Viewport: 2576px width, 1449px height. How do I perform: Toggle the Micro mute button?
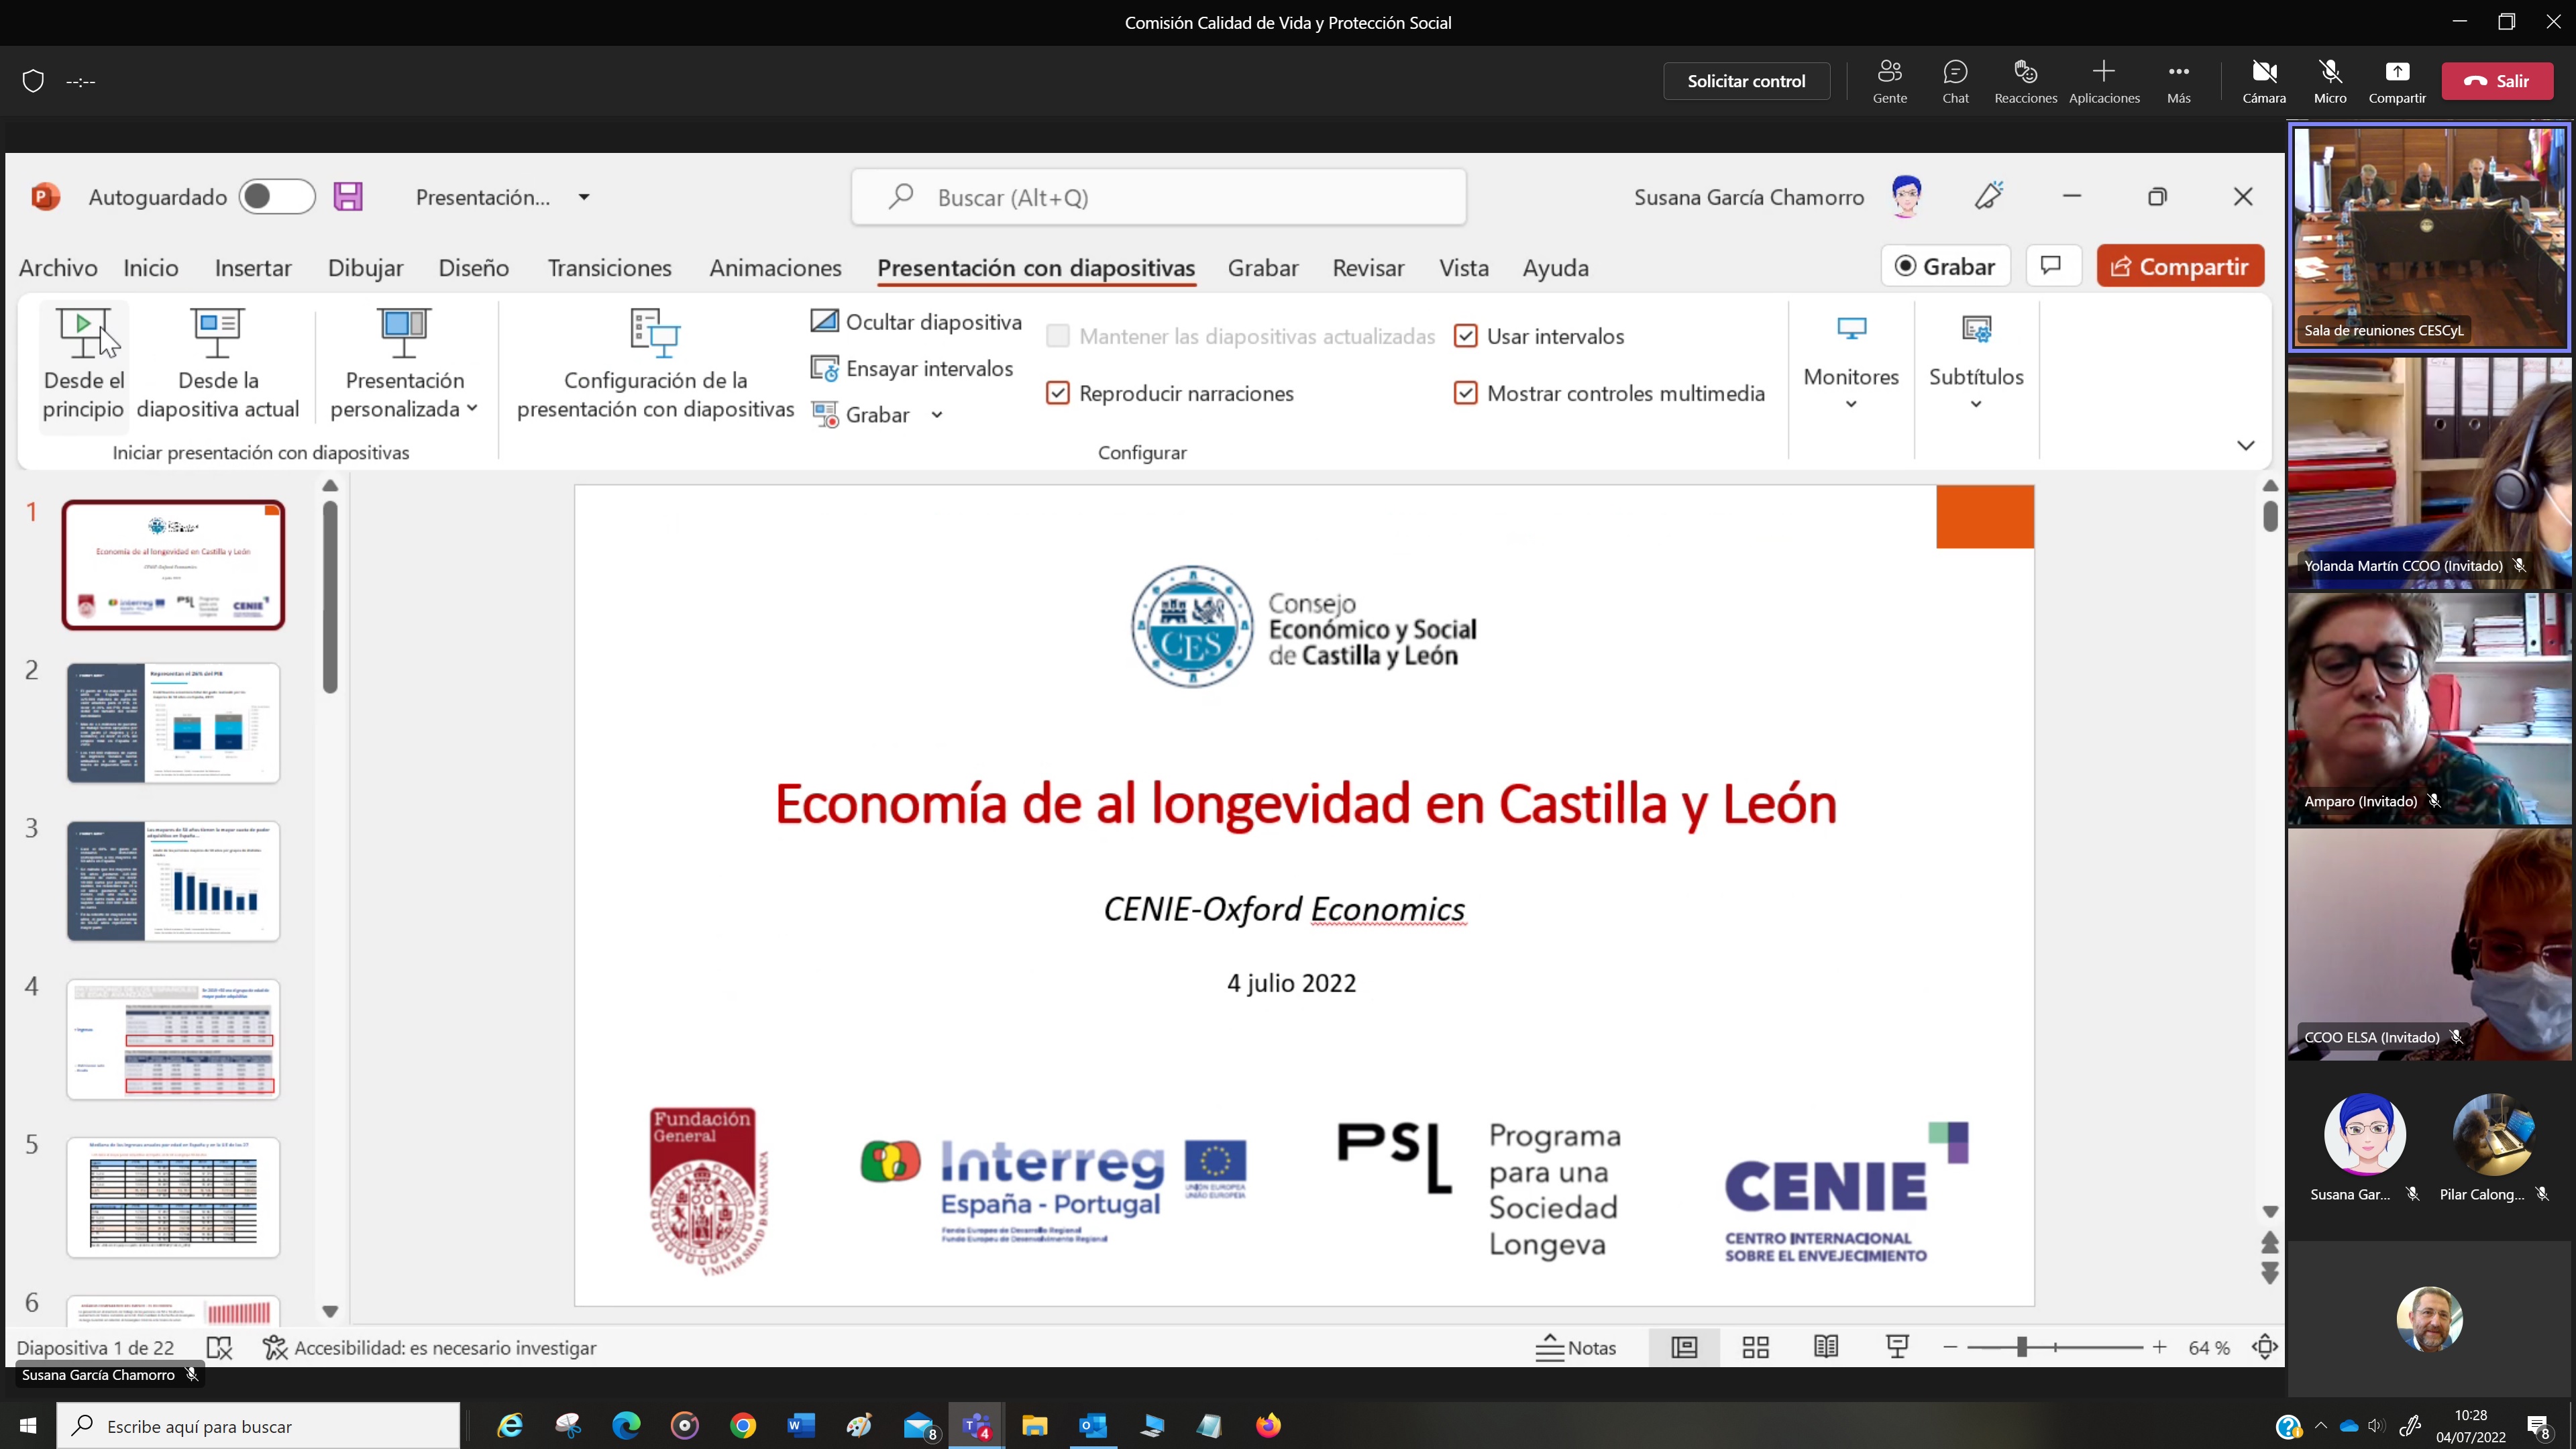click(x=2330, y=81)
